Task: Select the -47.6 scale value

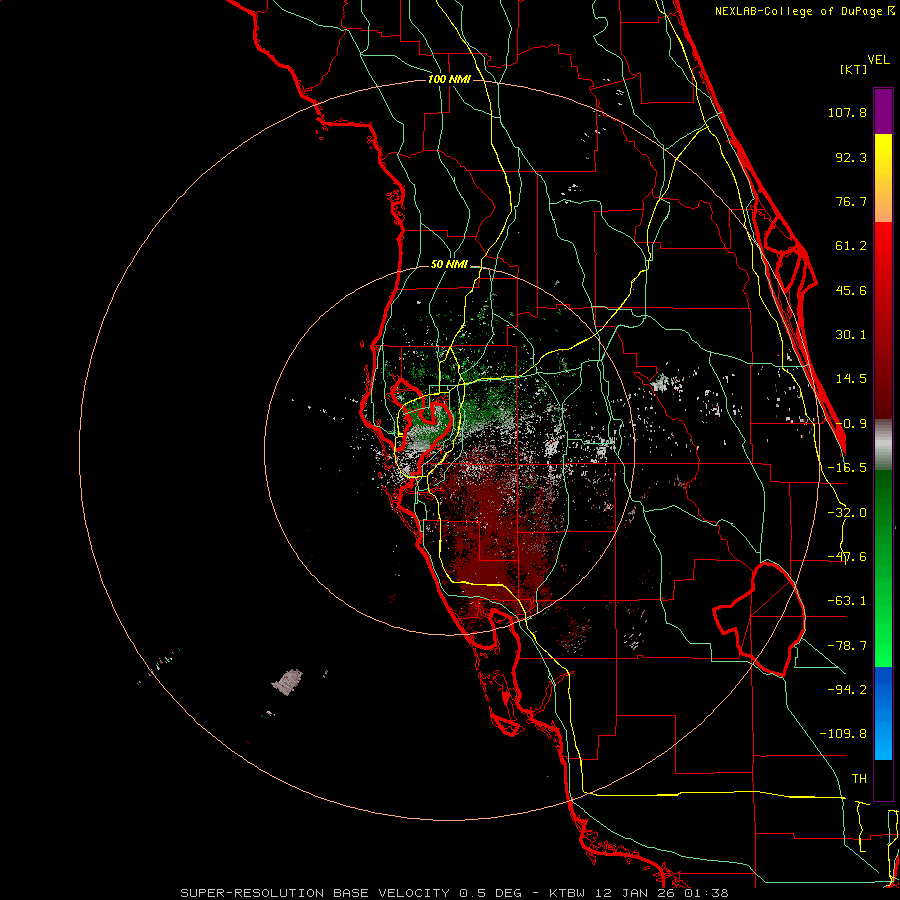Action: pos(847,557)
